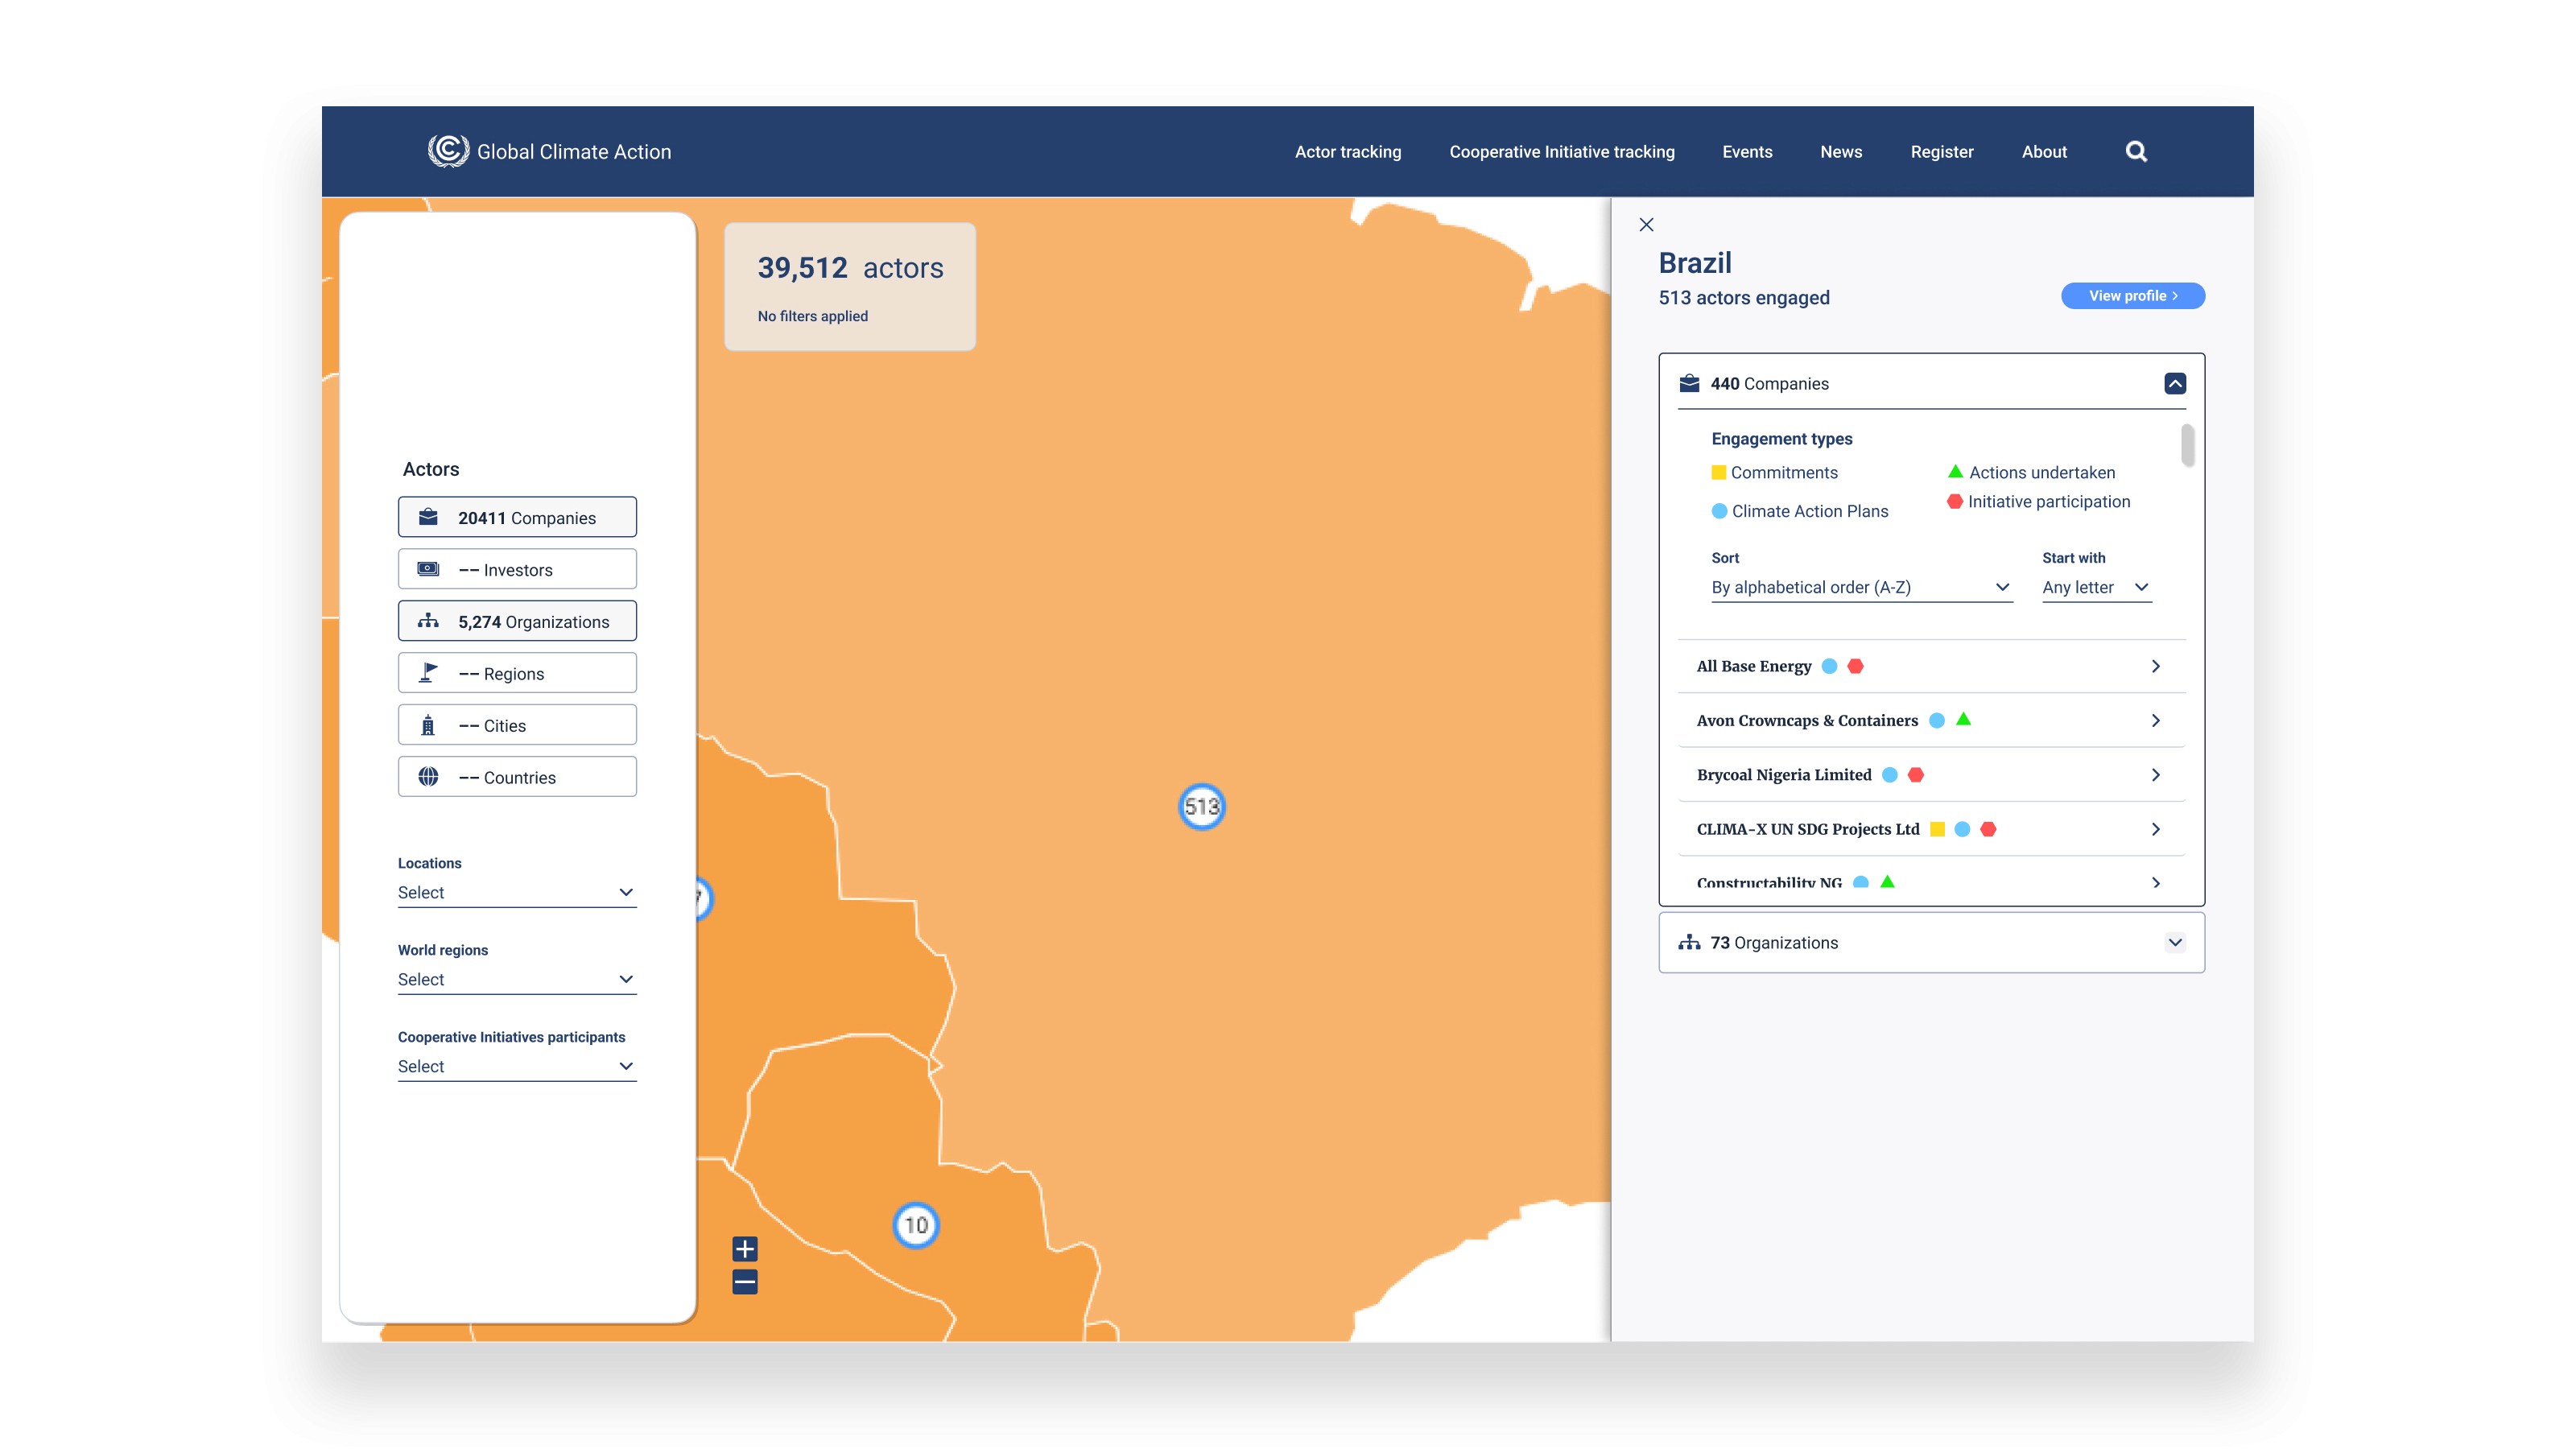The image size is (2576, 1449).
Task: Collapse the 440 Companies section
Action: [x=2174, y=384]
